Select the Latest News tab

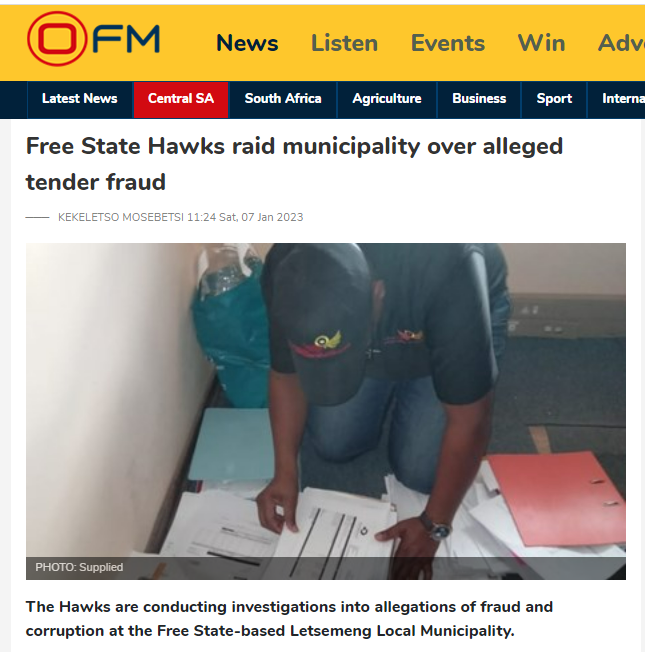pos(79,99)
